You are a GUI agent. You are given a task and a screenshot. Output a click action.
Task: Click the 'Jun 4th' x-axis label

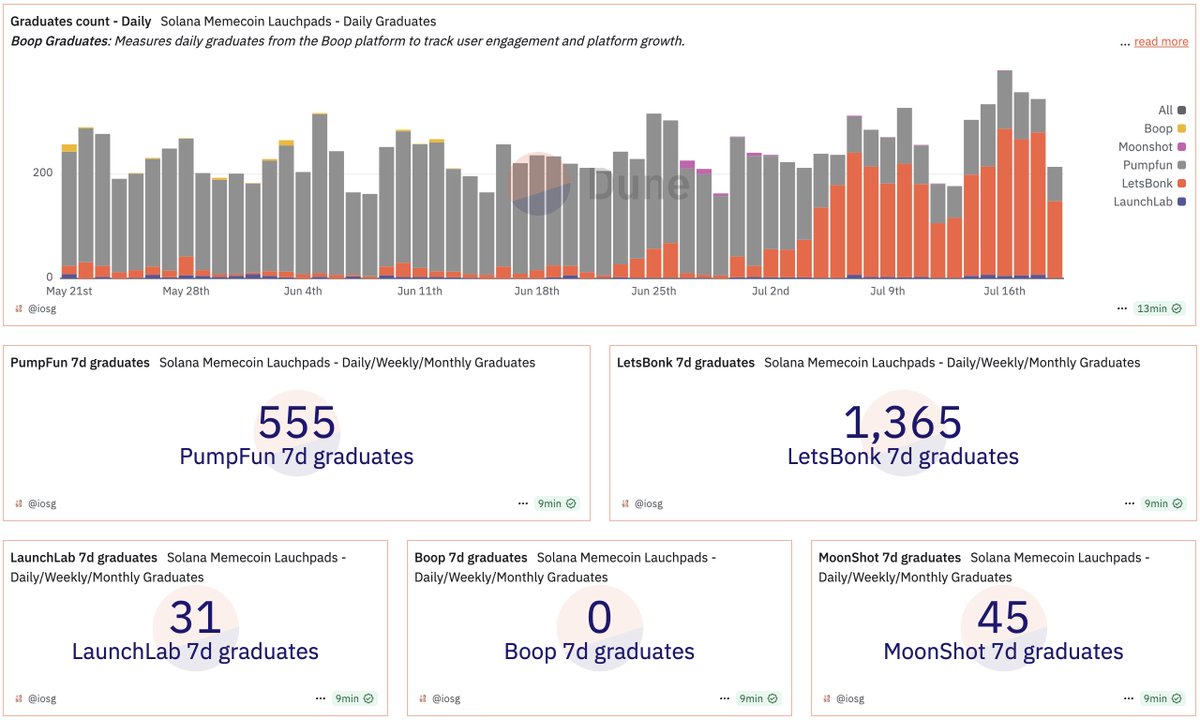pos(303,291)
